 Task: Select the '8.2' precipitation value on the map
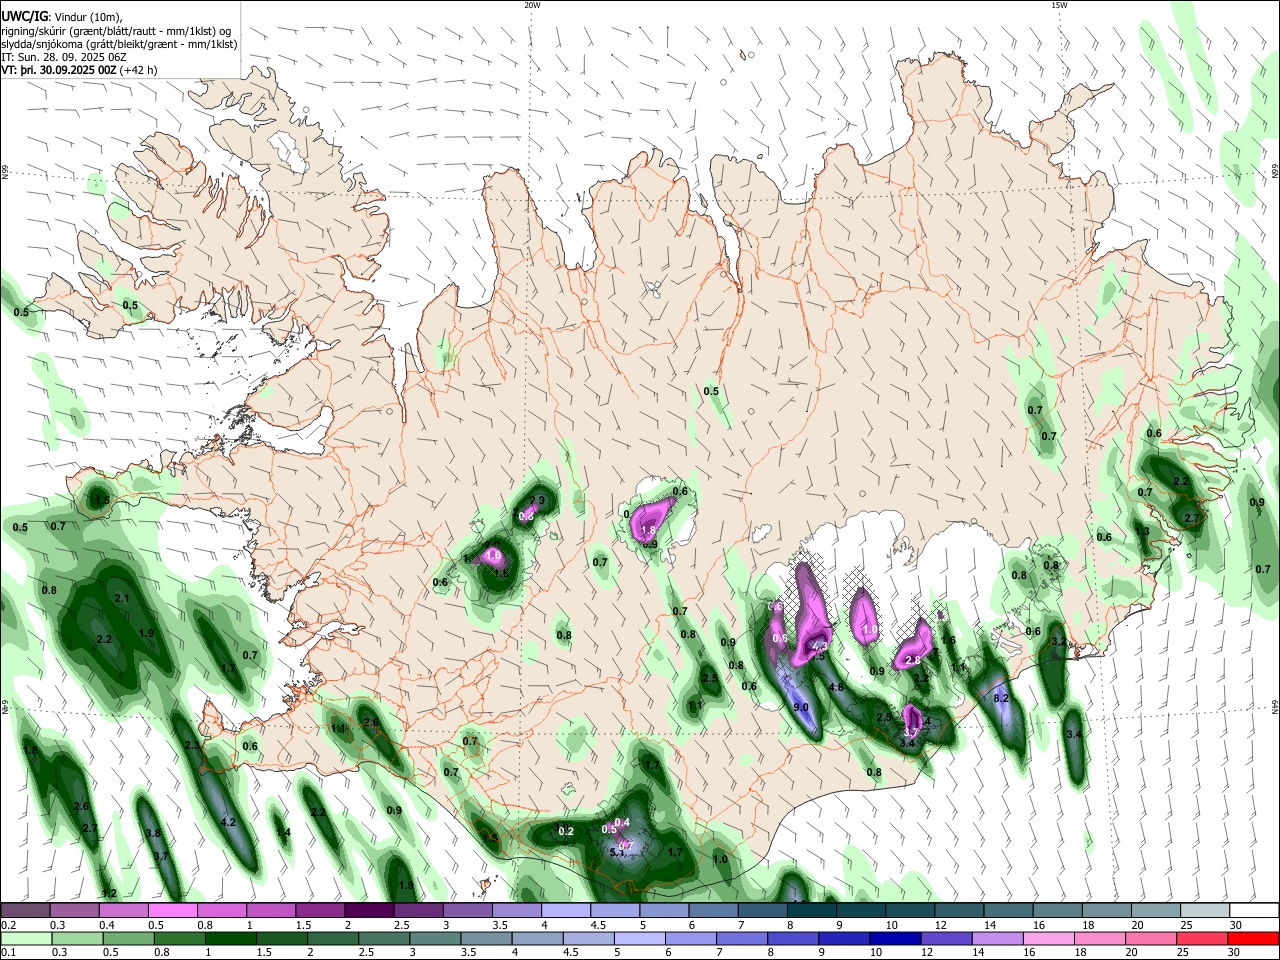(x=1001, y=698)
